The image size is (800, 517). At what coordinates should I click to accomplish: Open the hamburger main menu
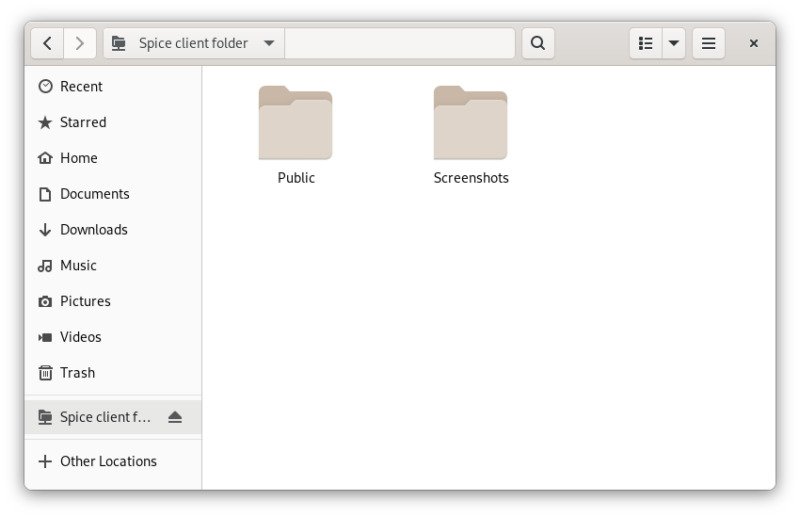coord(708,43)
